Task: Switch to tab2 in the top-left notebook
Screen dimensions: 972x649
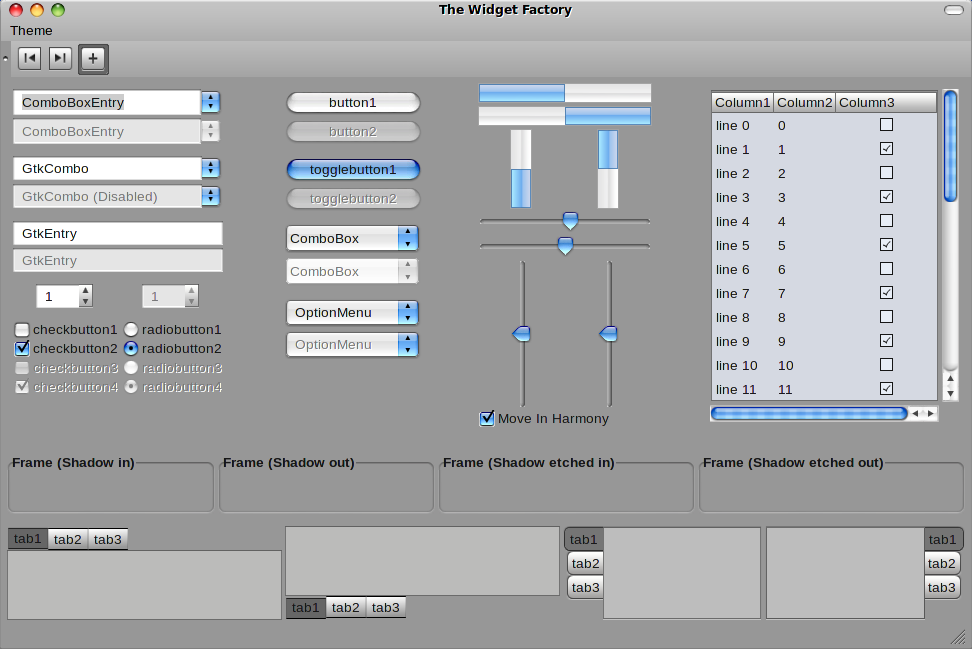Action: pyautogui.click(x=68, y=540)
